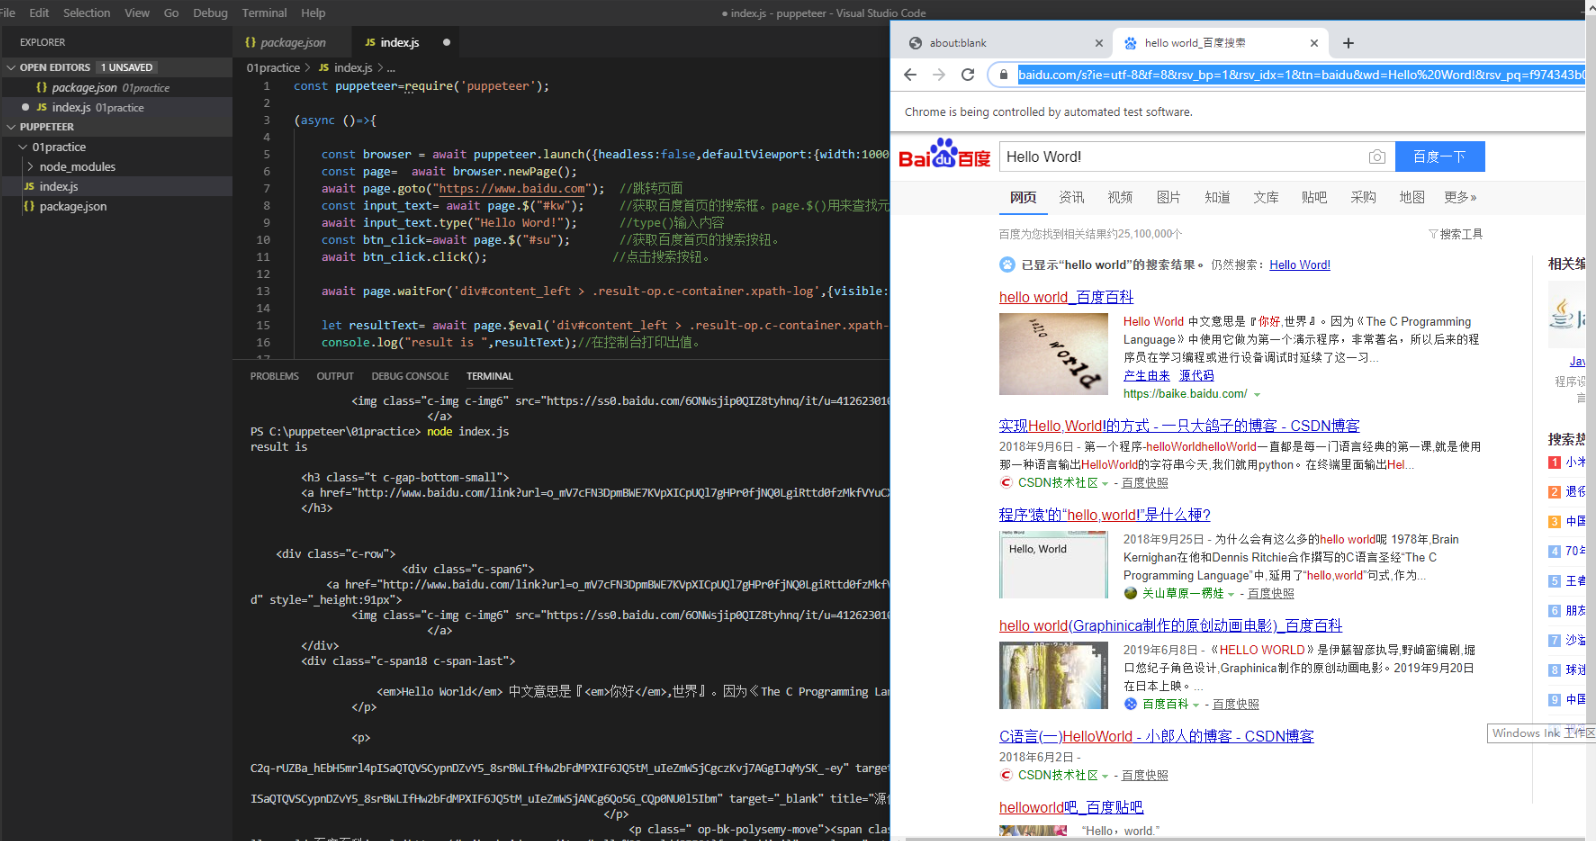Switch to the about:blank Chrome tab
This screenshot has height=841, width=1596.
click(x=1002, y=43)
